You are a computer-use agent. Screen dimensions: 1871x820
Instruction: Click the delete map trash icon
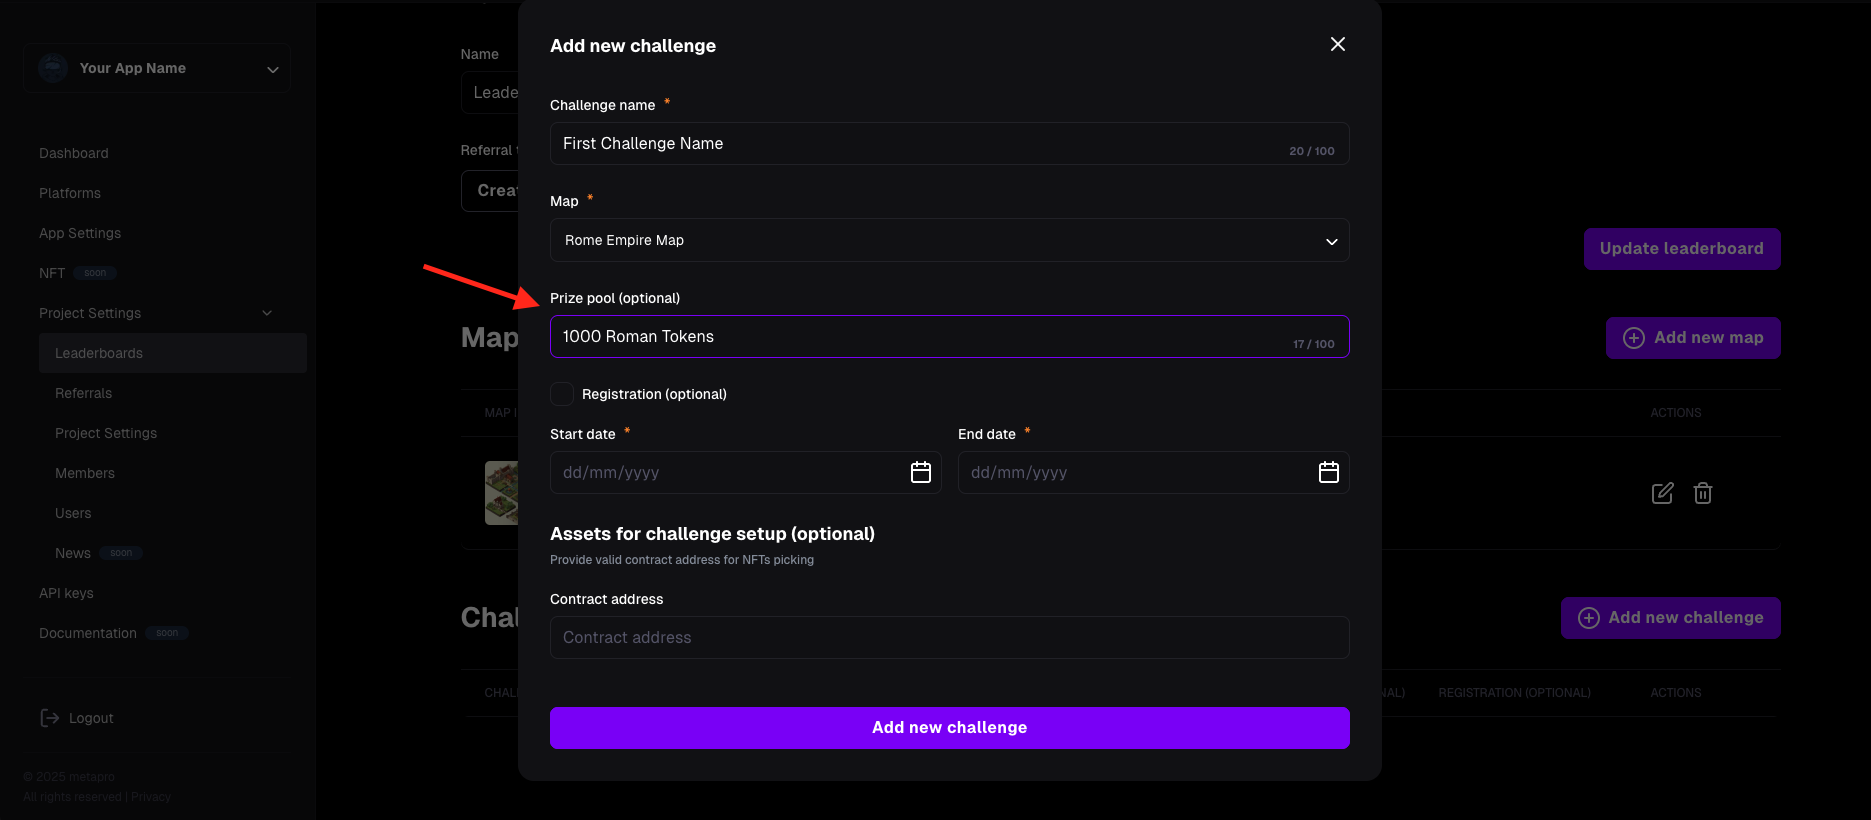(1703, 493)
